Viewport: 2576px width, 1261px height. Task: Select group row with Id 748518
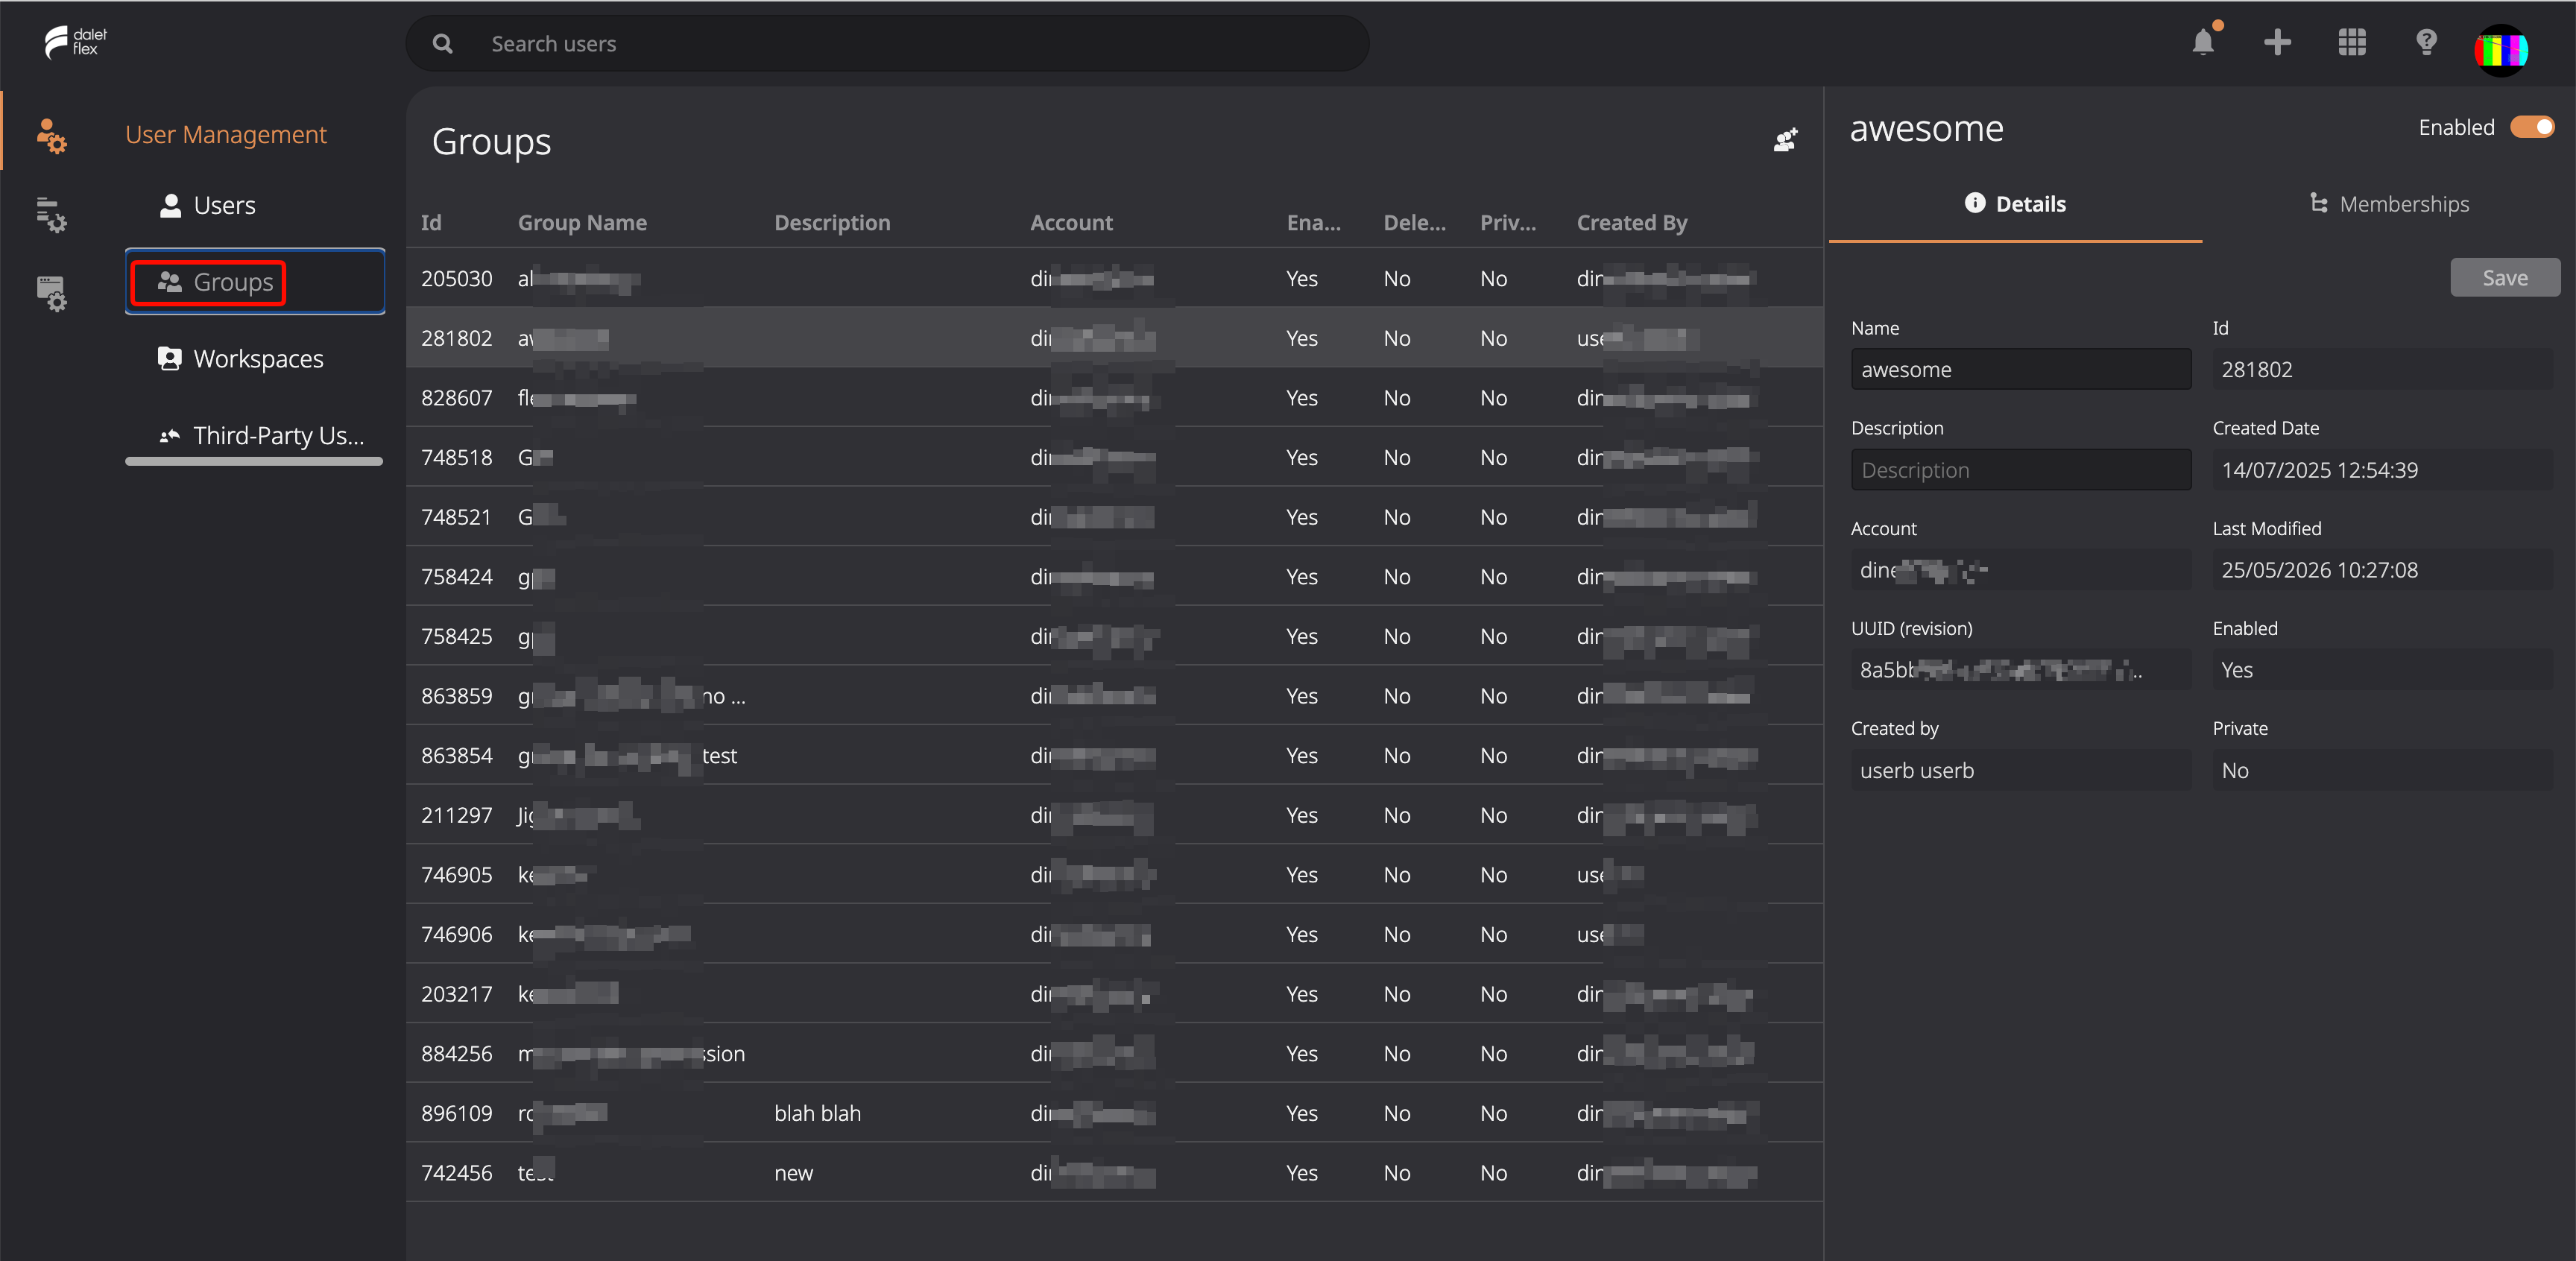(1114, 457)
